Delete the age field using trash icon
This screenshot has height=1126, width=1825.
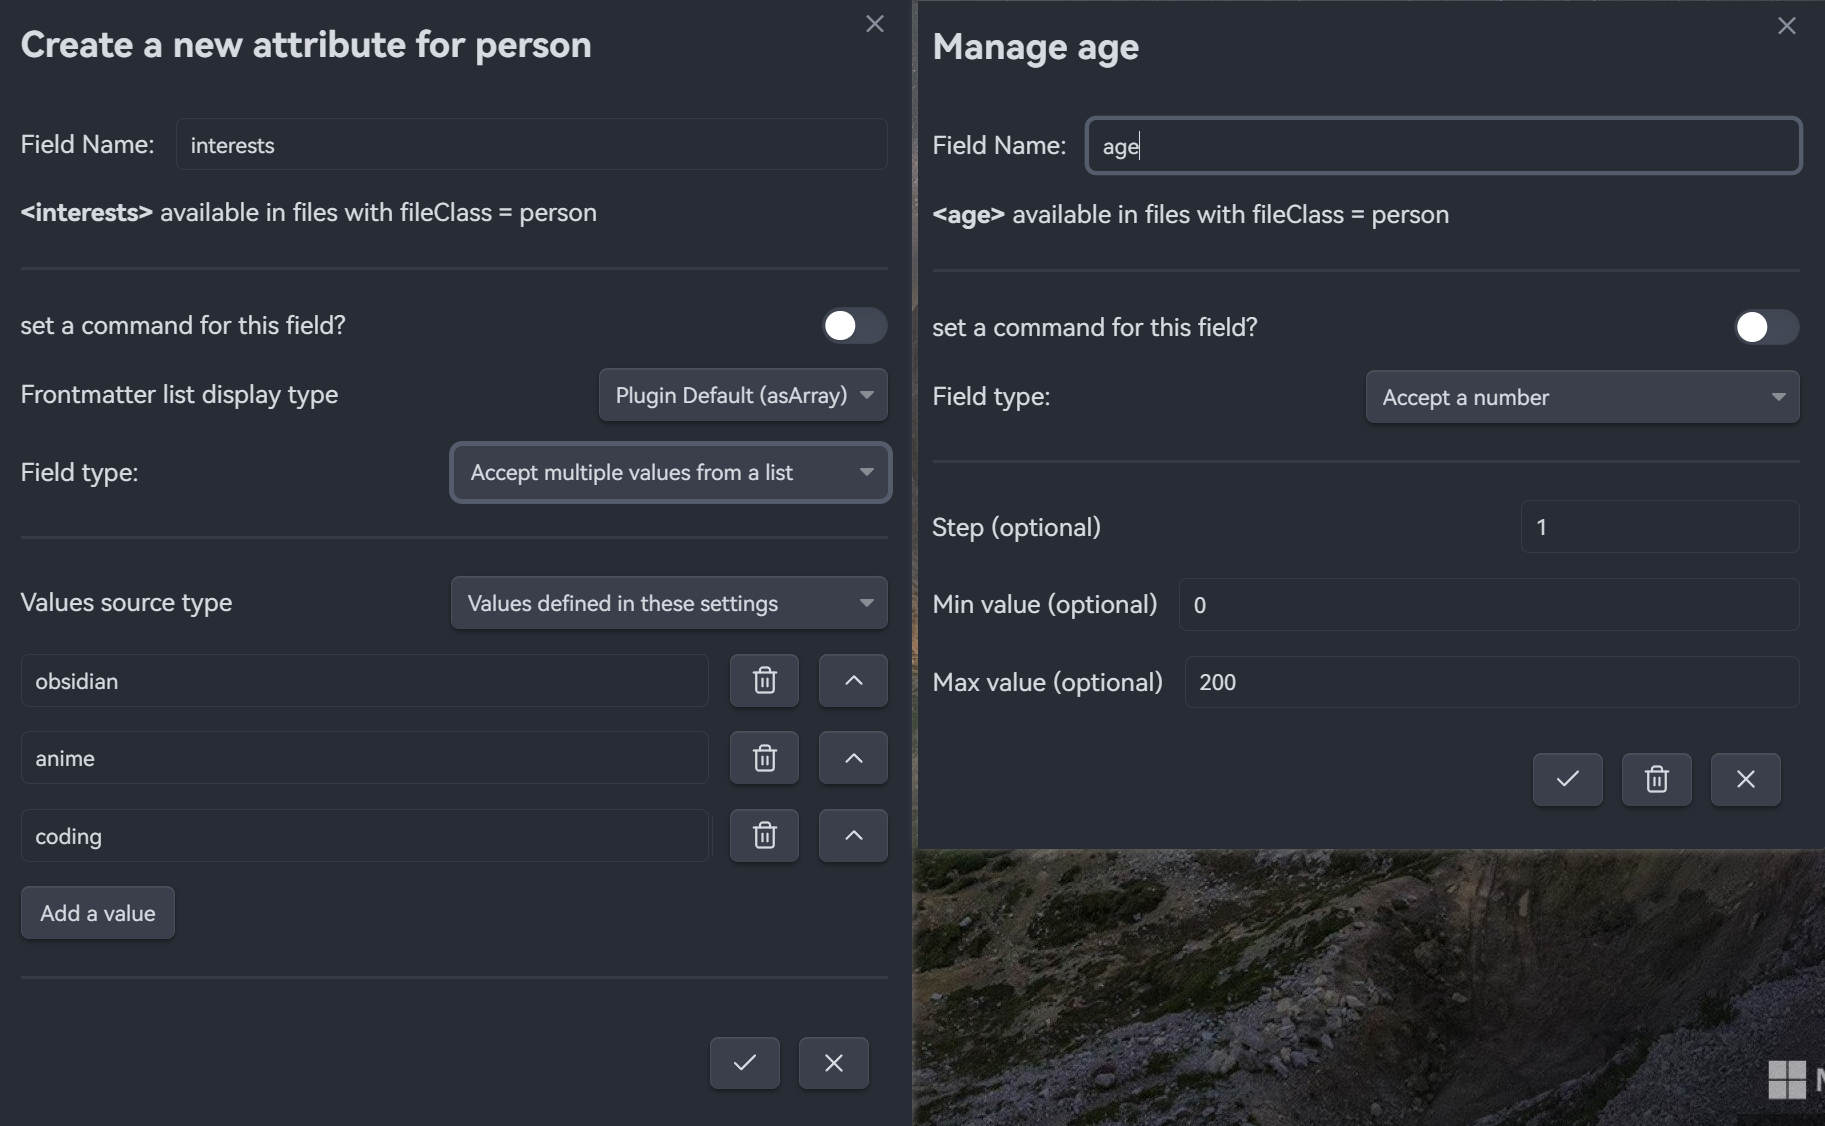click(x=1656, y=779)
